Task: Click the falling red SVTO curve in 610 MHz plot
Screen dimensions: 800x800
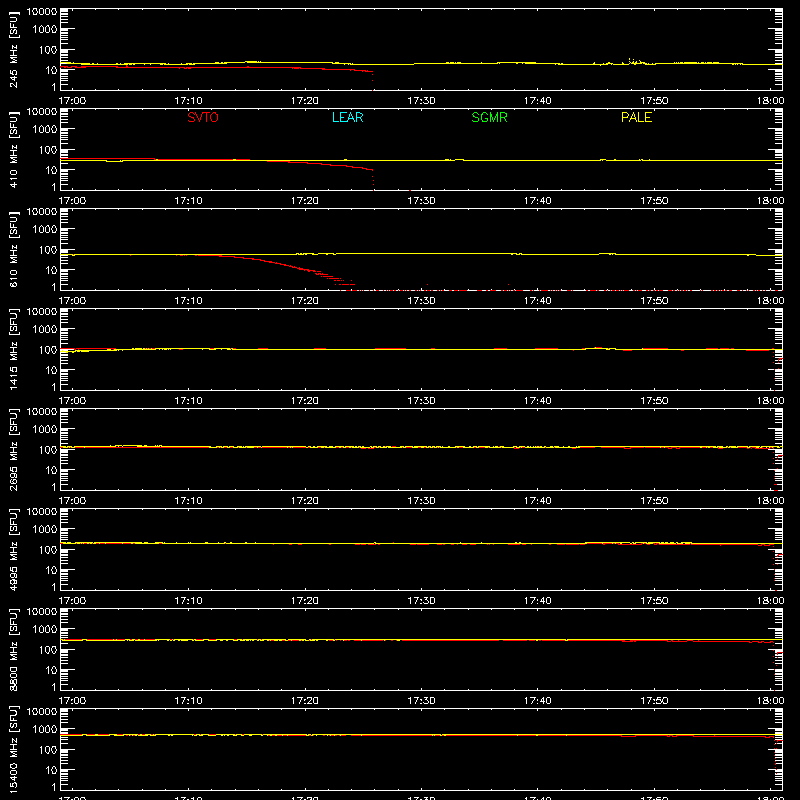Action: pyautogui.click(x=286, y=264)
